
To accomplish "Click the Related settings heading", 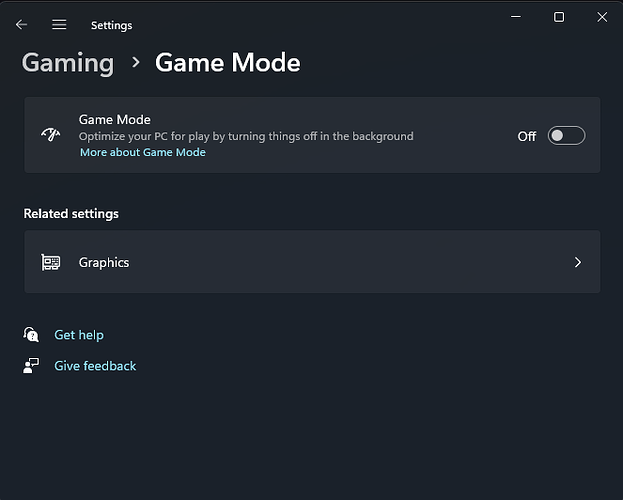I will 71,213.
